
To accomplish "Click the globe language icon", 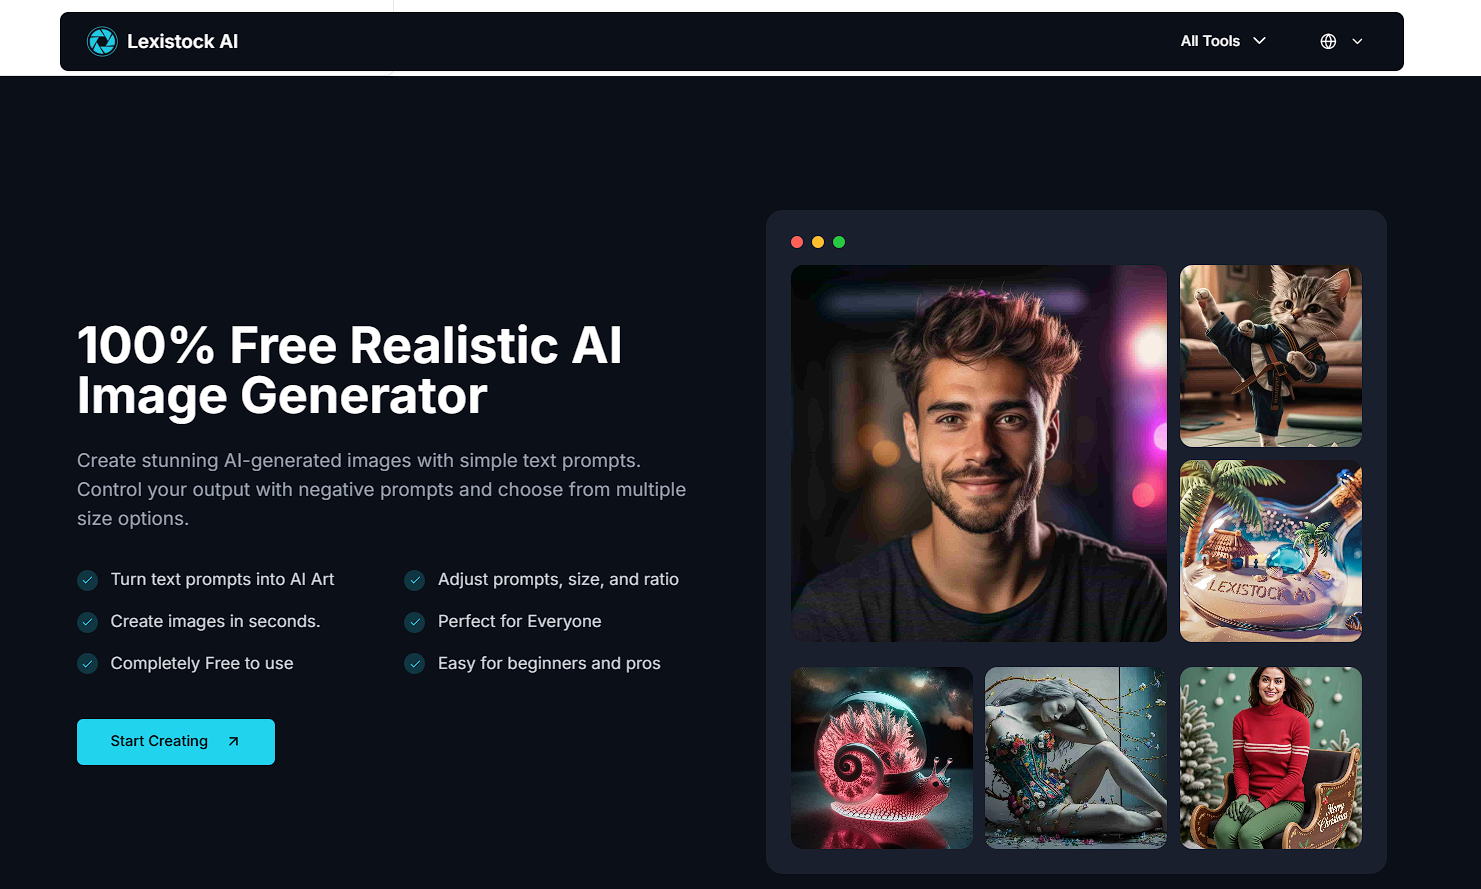I will click(1328, 41).
